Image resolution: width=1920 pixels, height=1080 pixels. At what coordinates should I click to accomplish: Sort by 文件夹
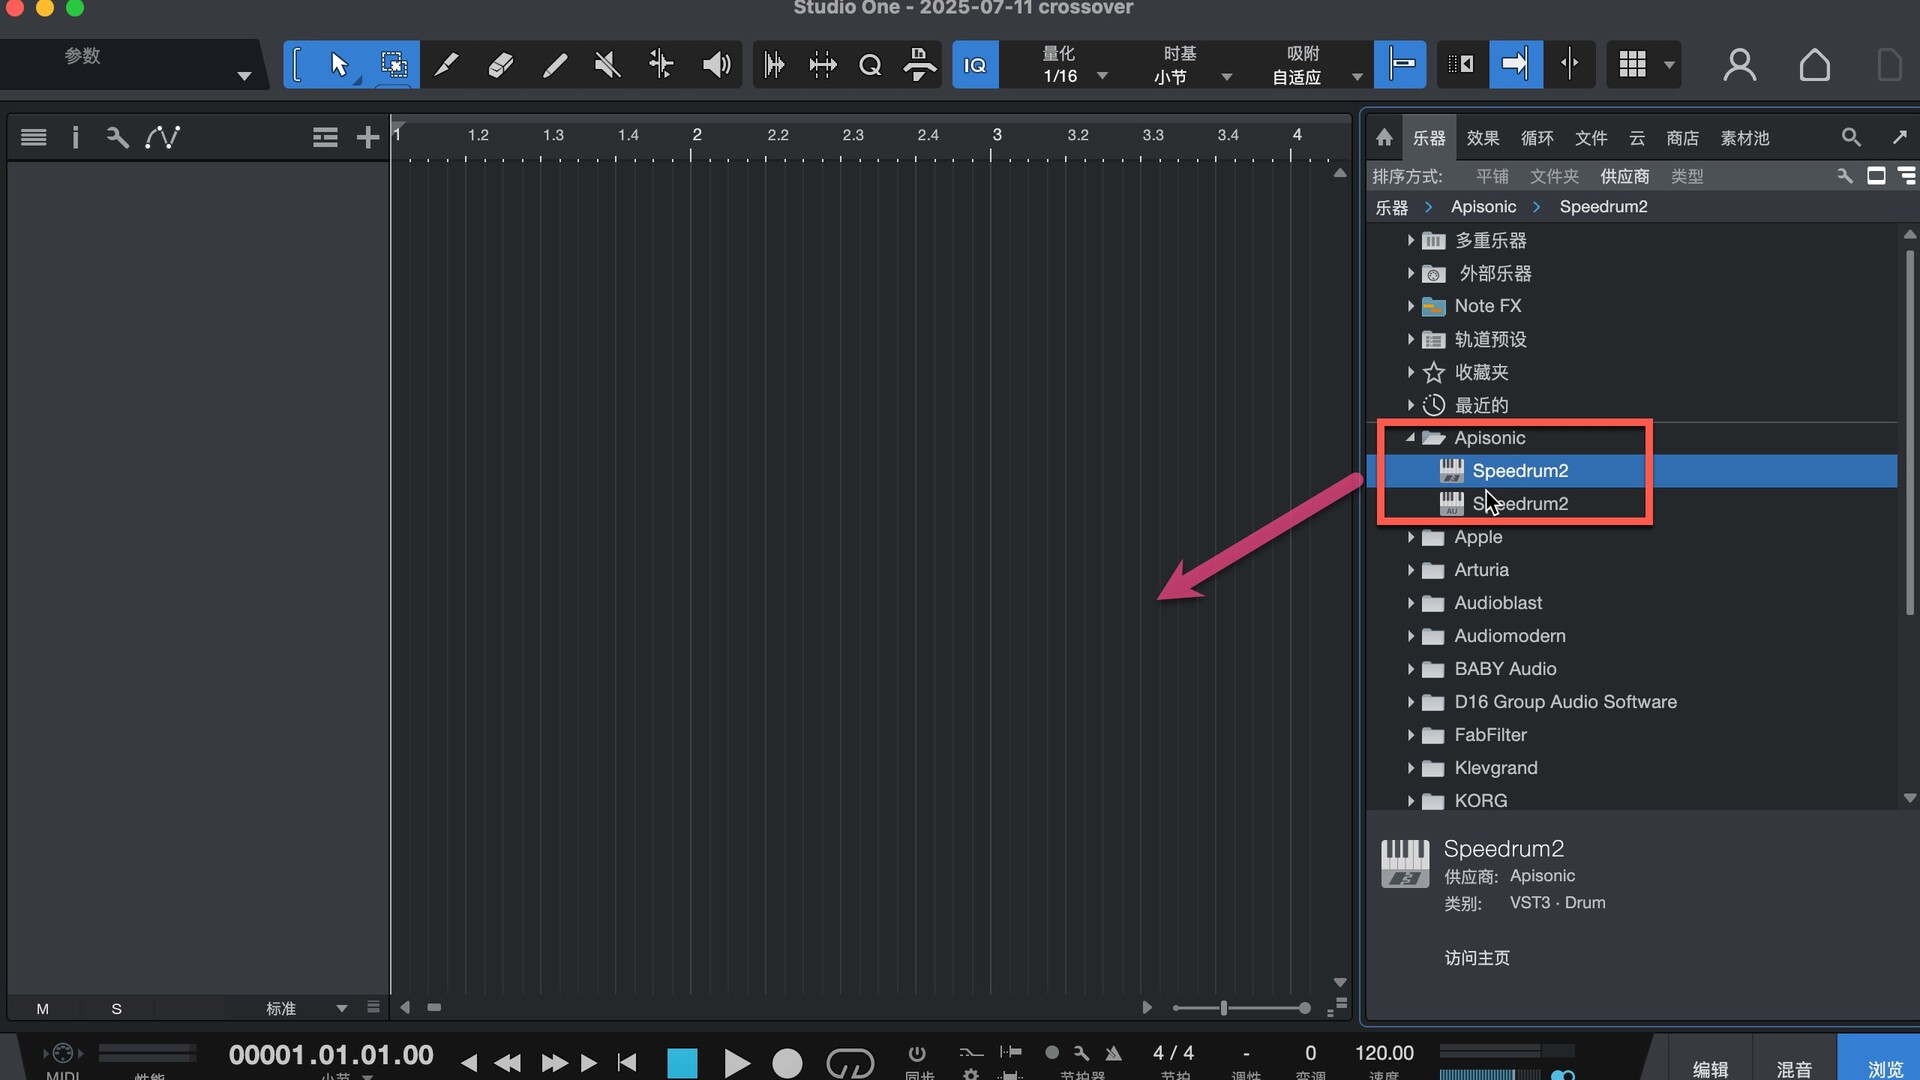1554,176
